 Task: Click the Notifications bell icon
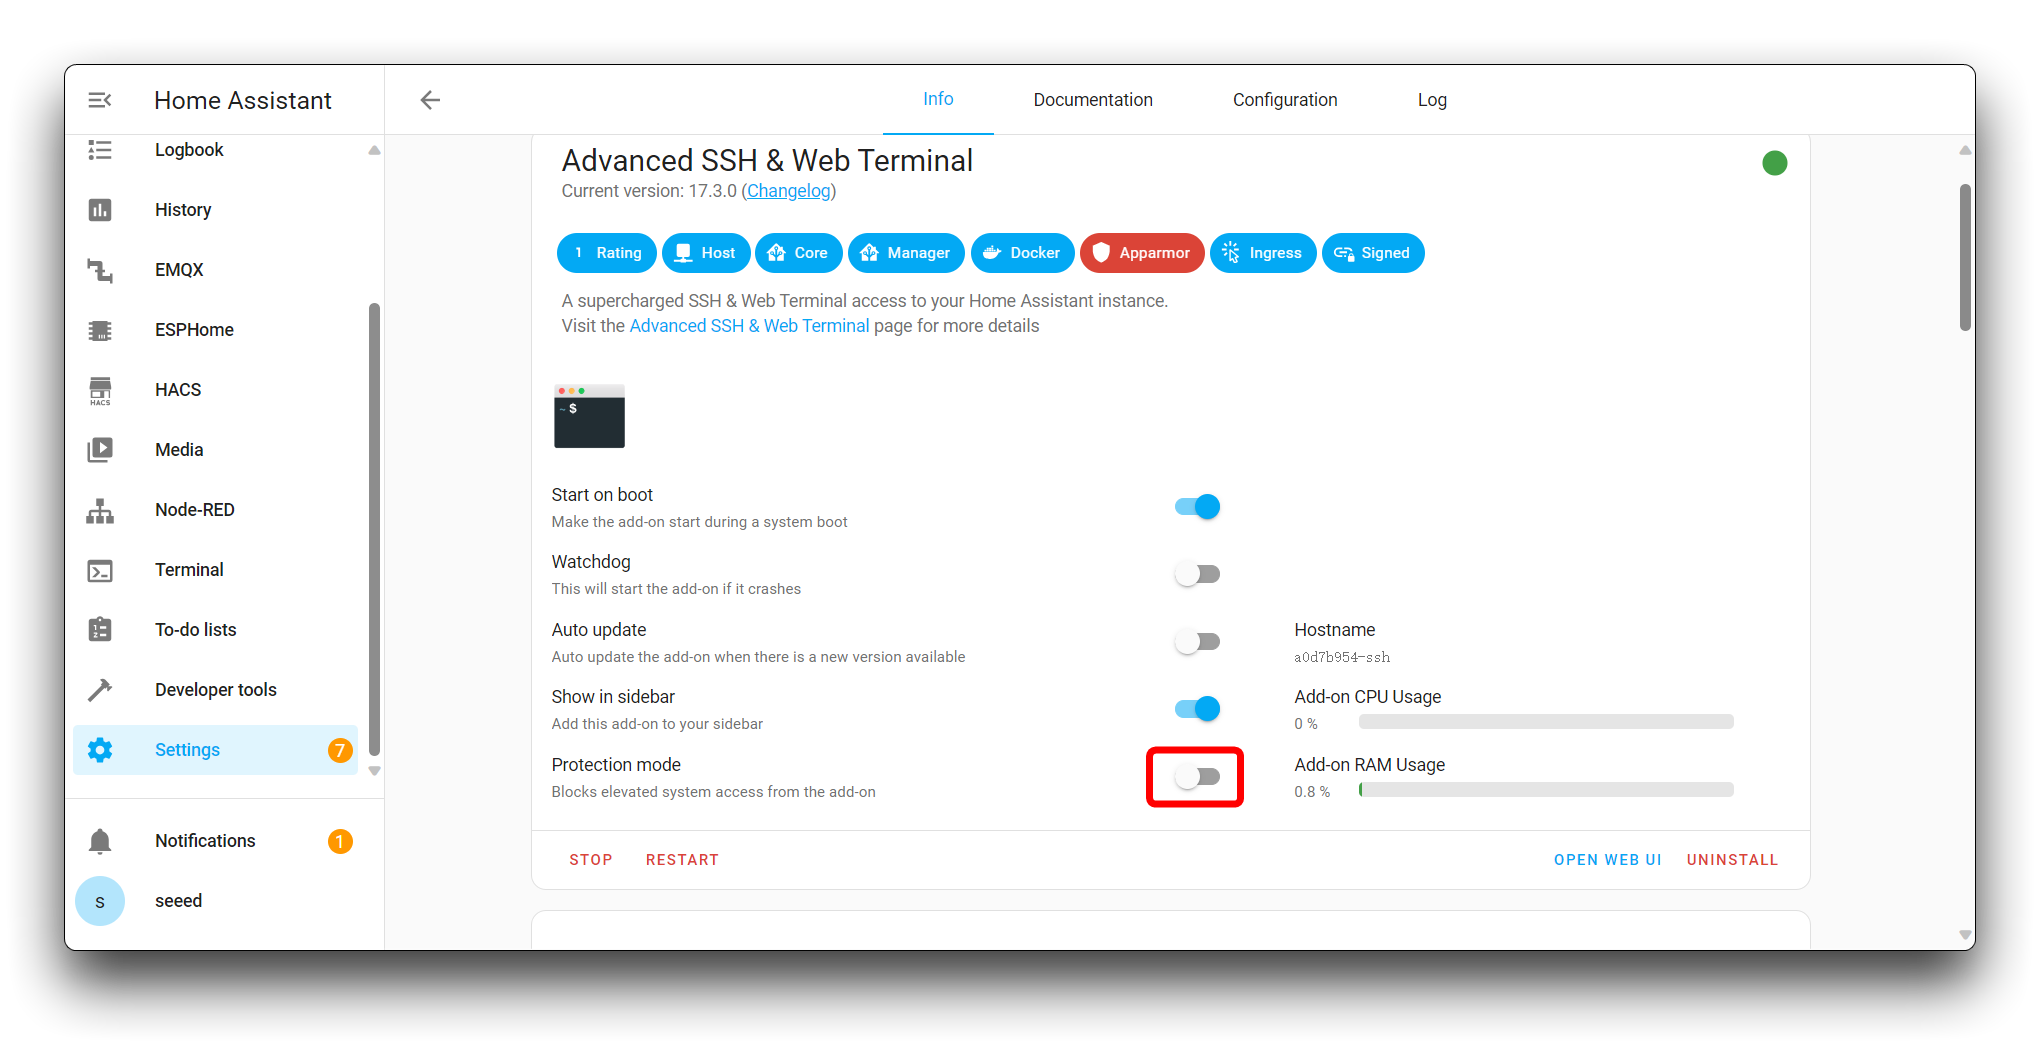[x=100, y=841]
